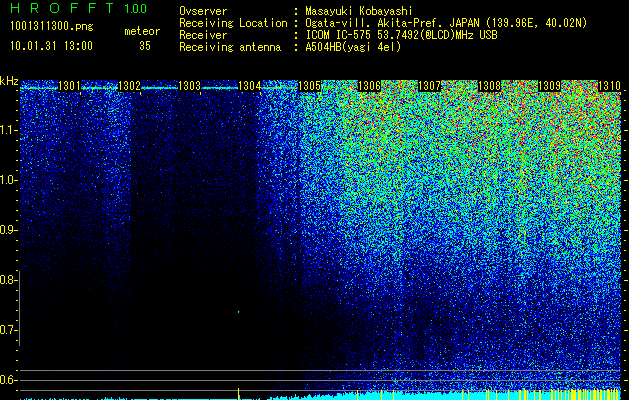Click the 0.9 frequency axis label
Viewport: 629px width, 400px height.
(8, 230)
